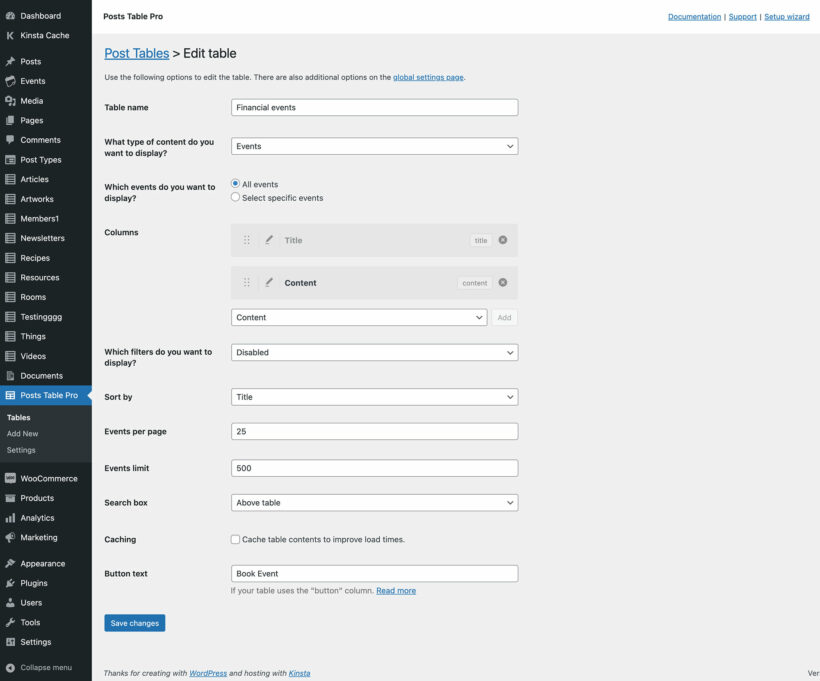Remove the Content column via its X icon

point(501,282)
